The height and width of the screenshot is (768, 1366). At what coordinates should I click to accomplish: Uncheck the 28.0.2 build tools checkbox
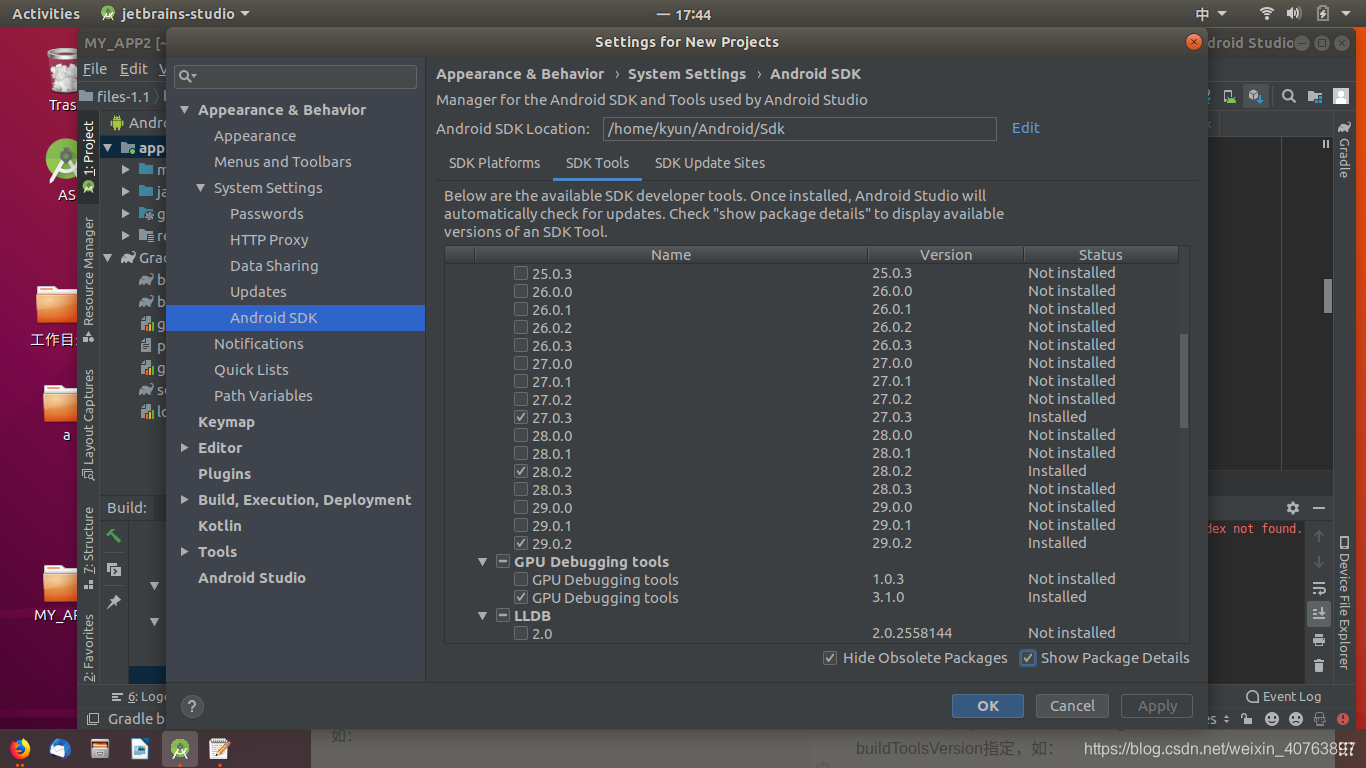pos(521,471)
